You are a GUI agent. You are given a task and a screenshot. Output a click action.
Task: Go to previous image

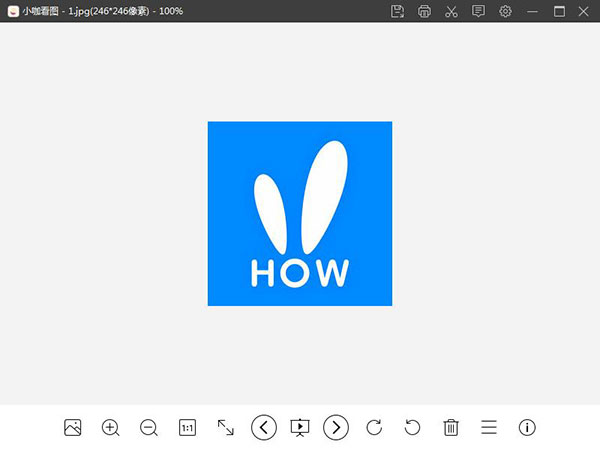pos(264,427)
